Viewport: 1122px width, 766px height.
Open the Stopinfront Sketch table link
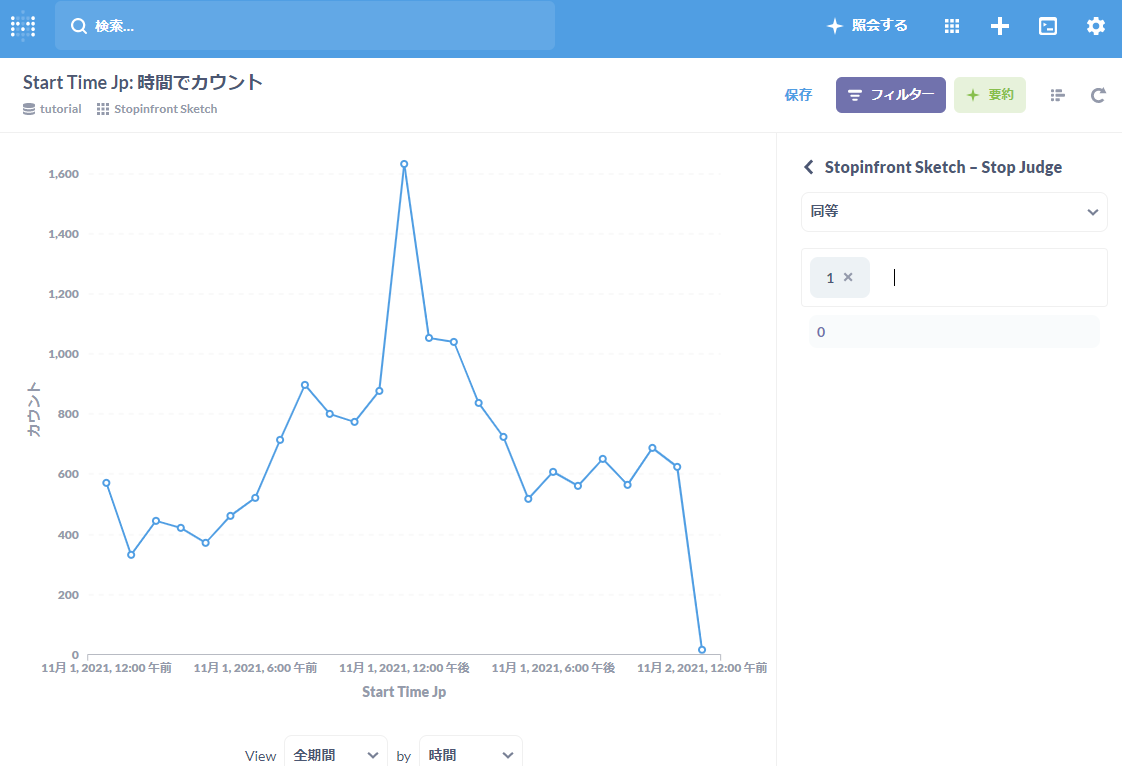click(x=164, y=109)
